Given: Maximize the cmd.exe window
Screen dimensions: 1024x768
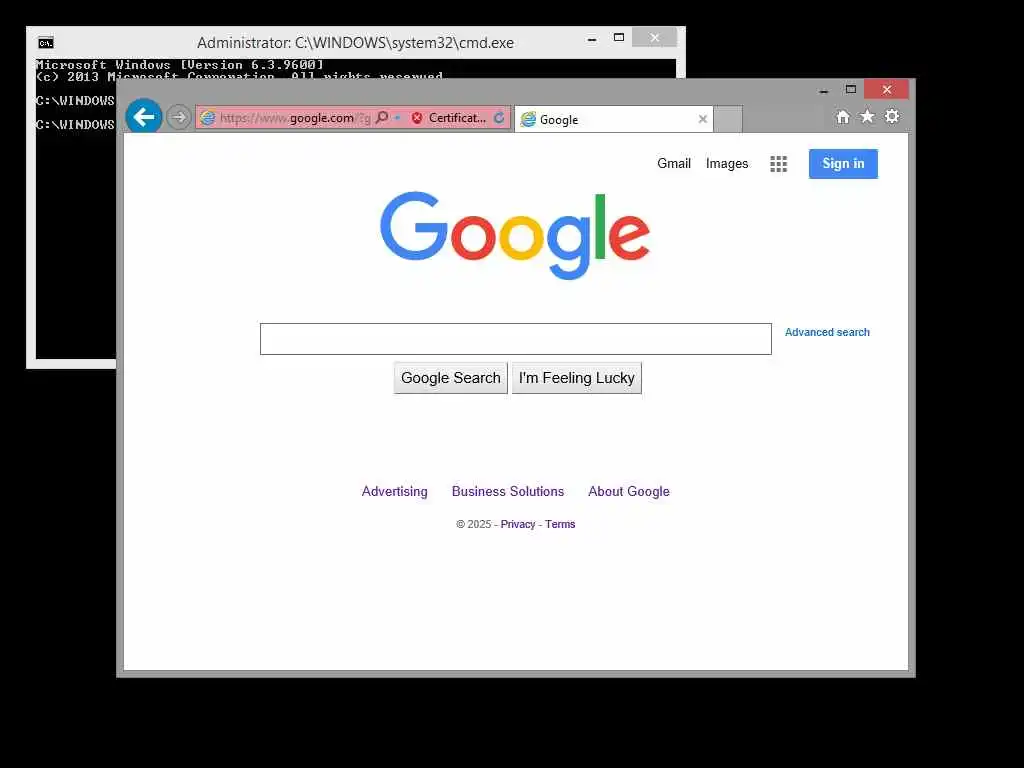Looking at the screenshot, I should [x=619, y=38].
